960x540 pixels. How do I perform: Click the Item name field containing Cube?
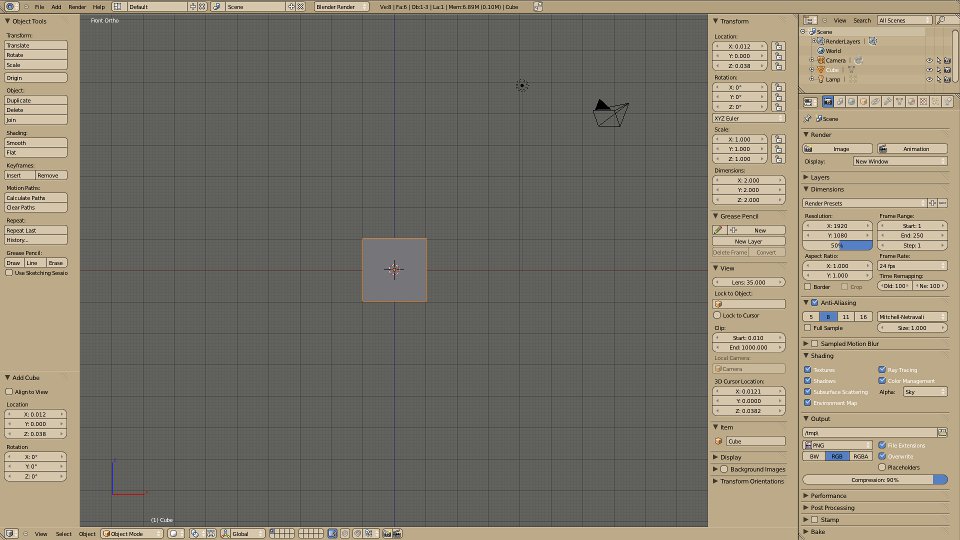(756, 441)
